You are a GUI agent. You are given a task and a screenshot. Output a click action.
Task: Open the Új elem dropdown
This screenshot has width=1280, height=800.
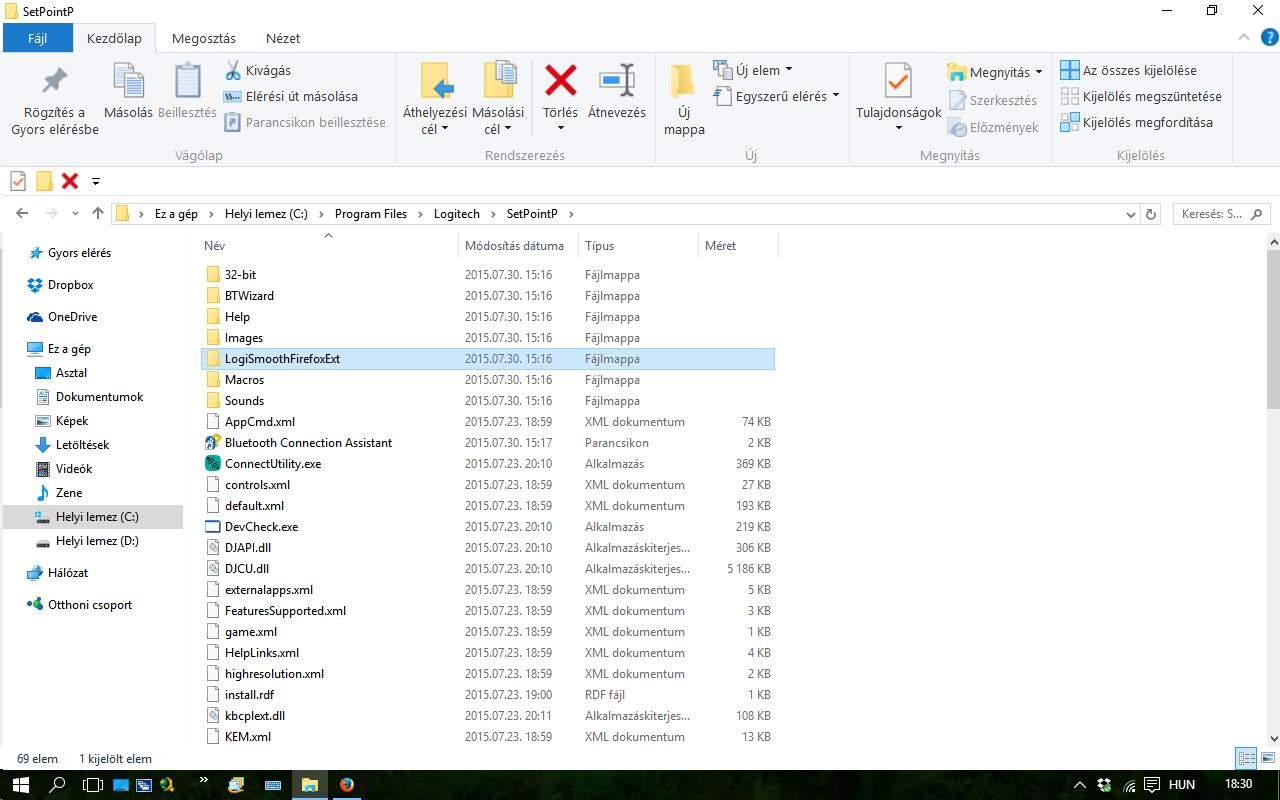click(x=753, y=70)
